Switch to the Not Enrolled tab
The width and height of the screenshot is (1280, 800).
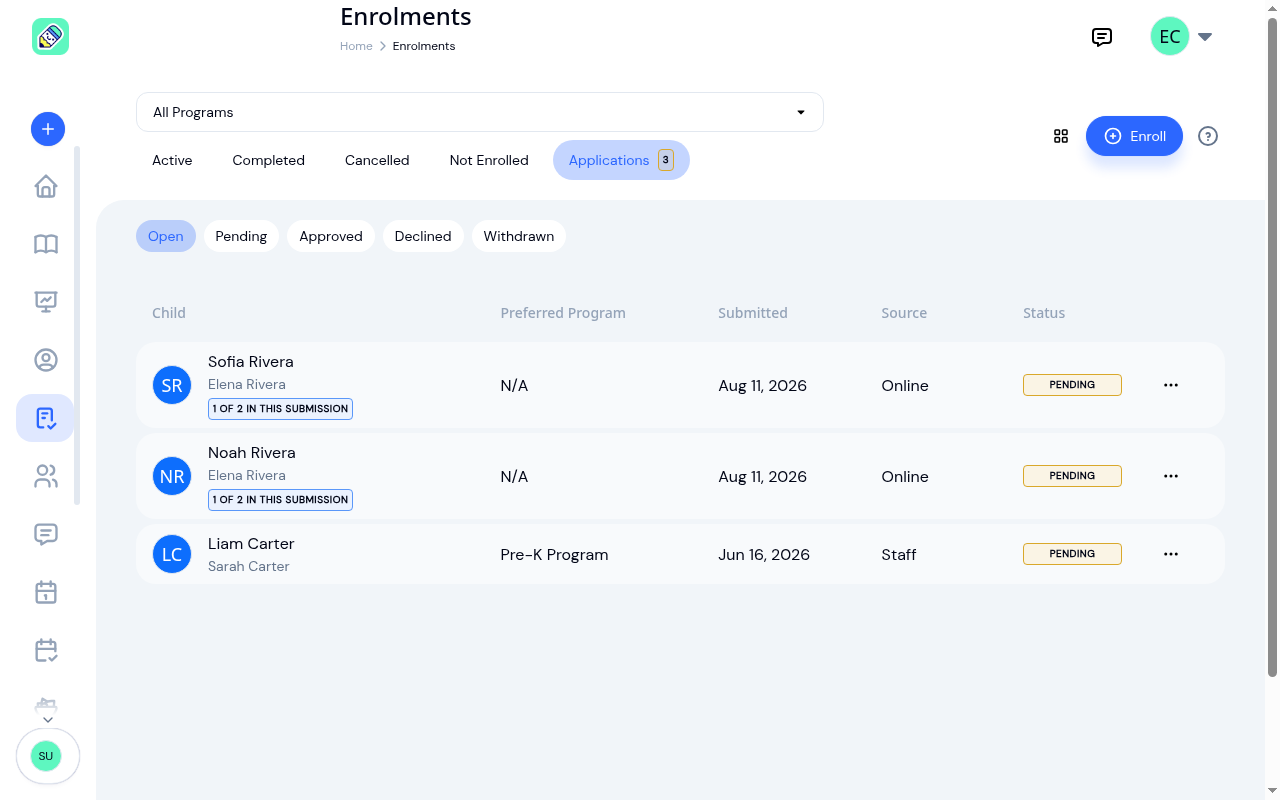[489, 160]
